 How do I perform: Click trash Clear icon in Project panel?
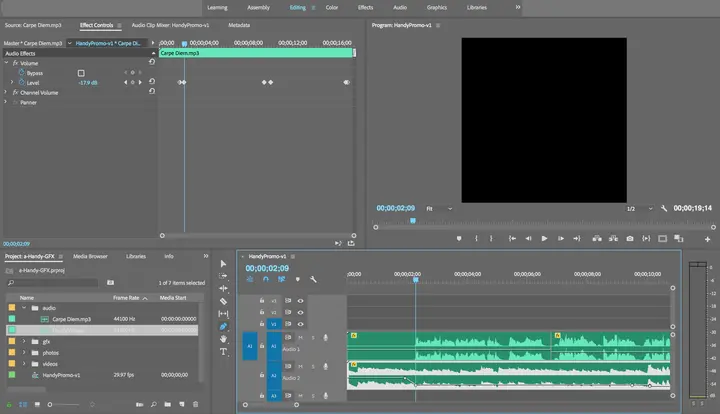tap(196, 404)
